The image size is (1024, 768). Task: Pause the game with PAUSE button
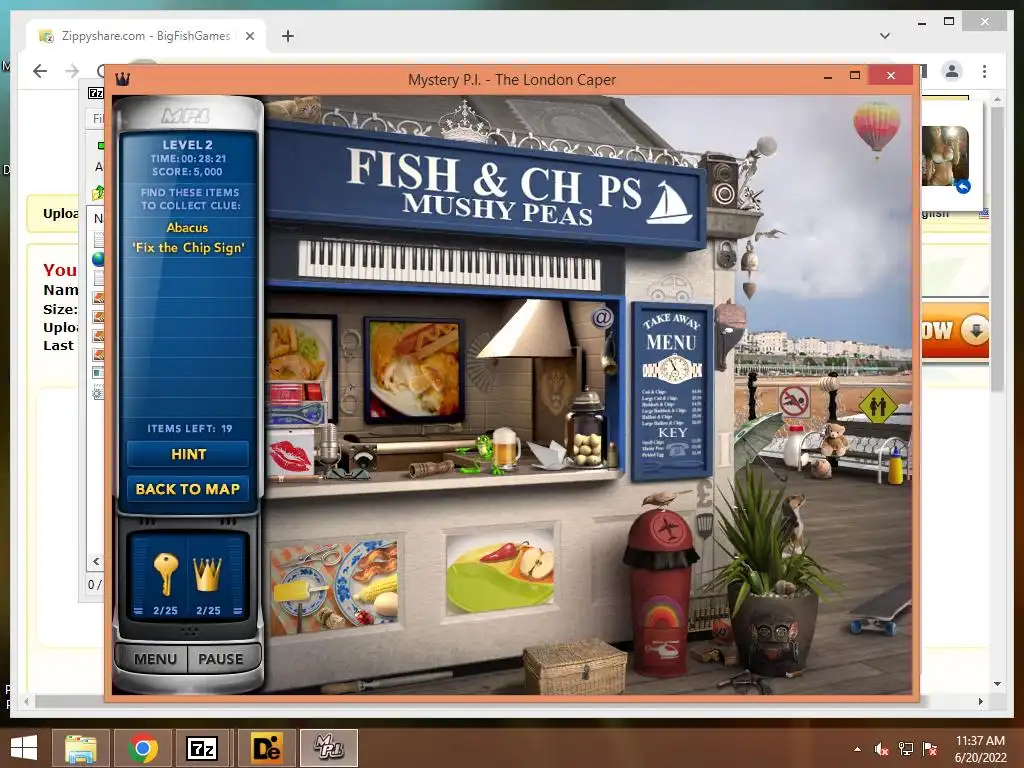(x=221, y=659)
